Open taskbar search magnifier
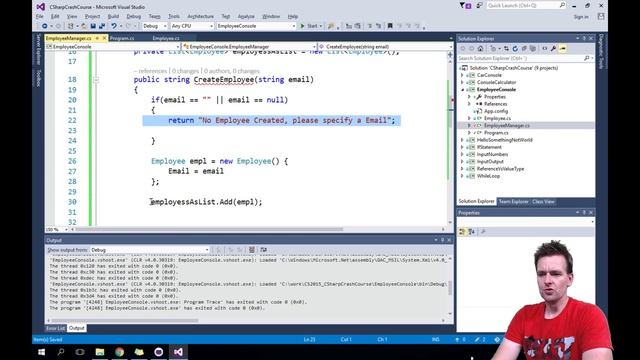 click(x=61, y=352)
